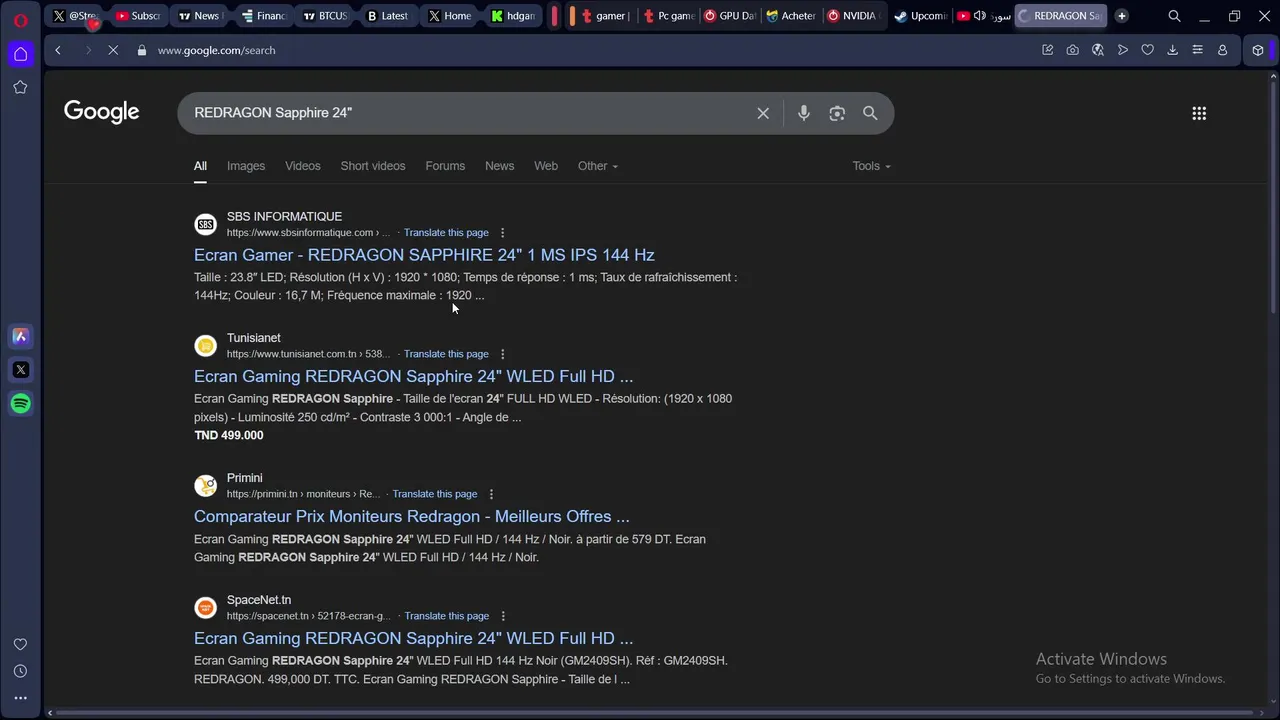The image size is (1280, 720).
Task: Go to the Google logo homepage
Action: [x=101, y=112]
